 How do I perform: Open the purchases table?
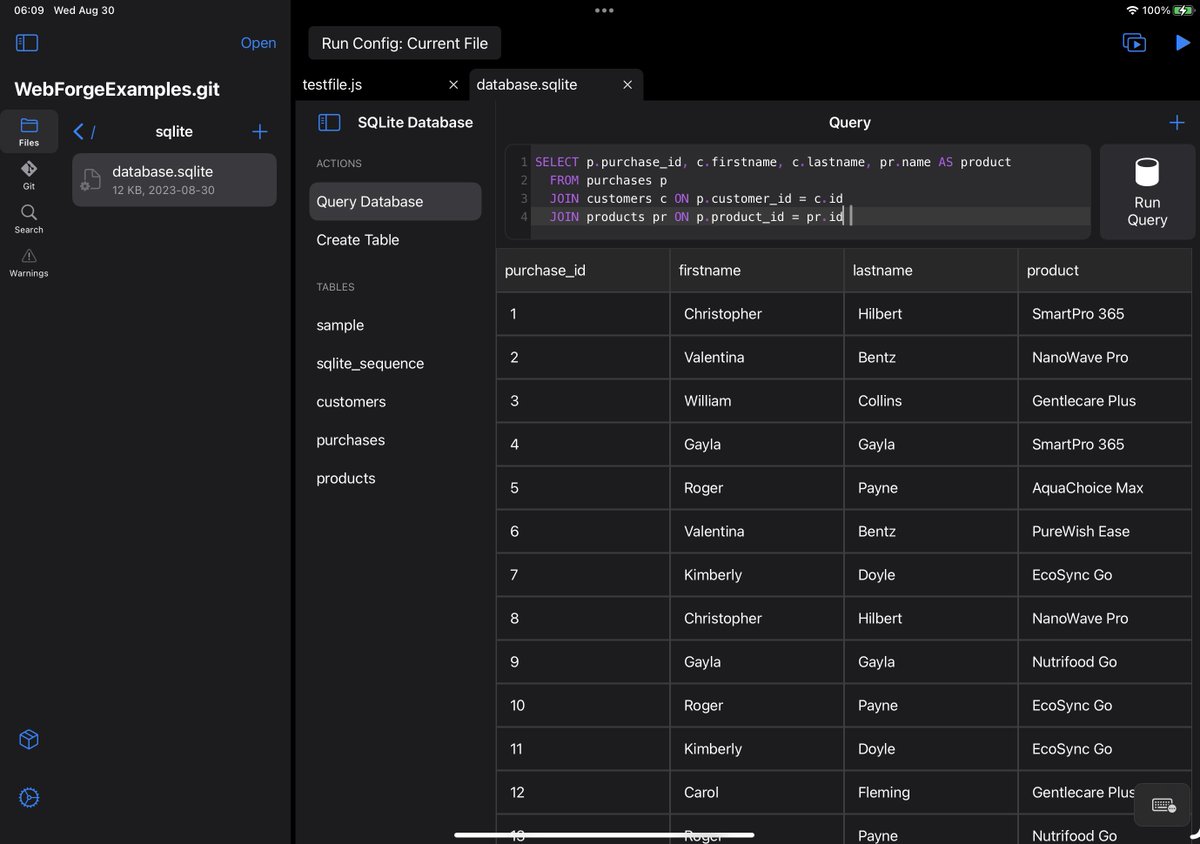(395, 440)
